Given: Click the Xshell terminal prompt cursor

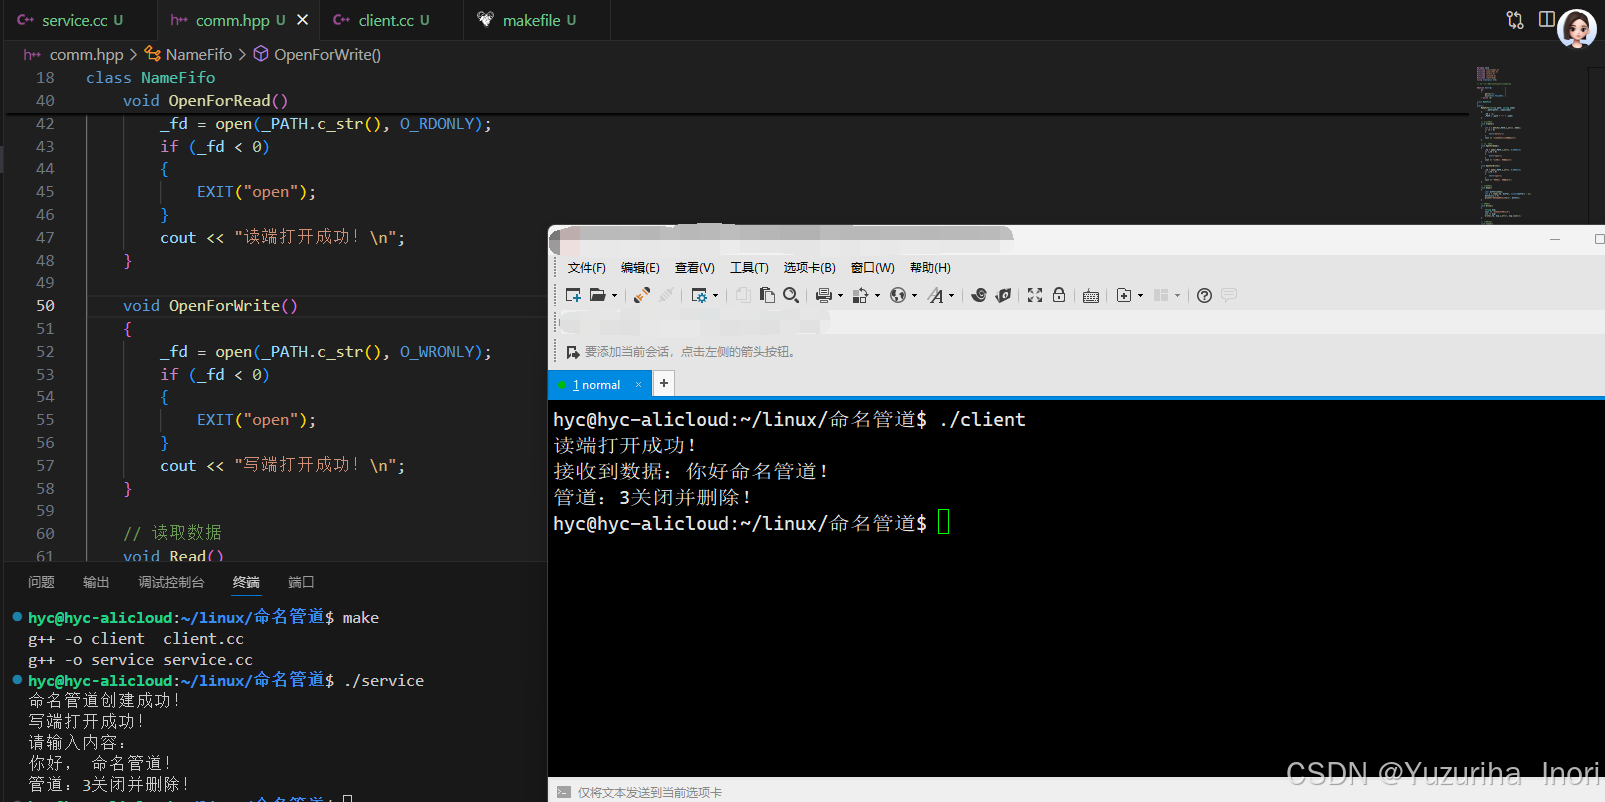Looking at the screenshot, I should click(x=943, y=523).
